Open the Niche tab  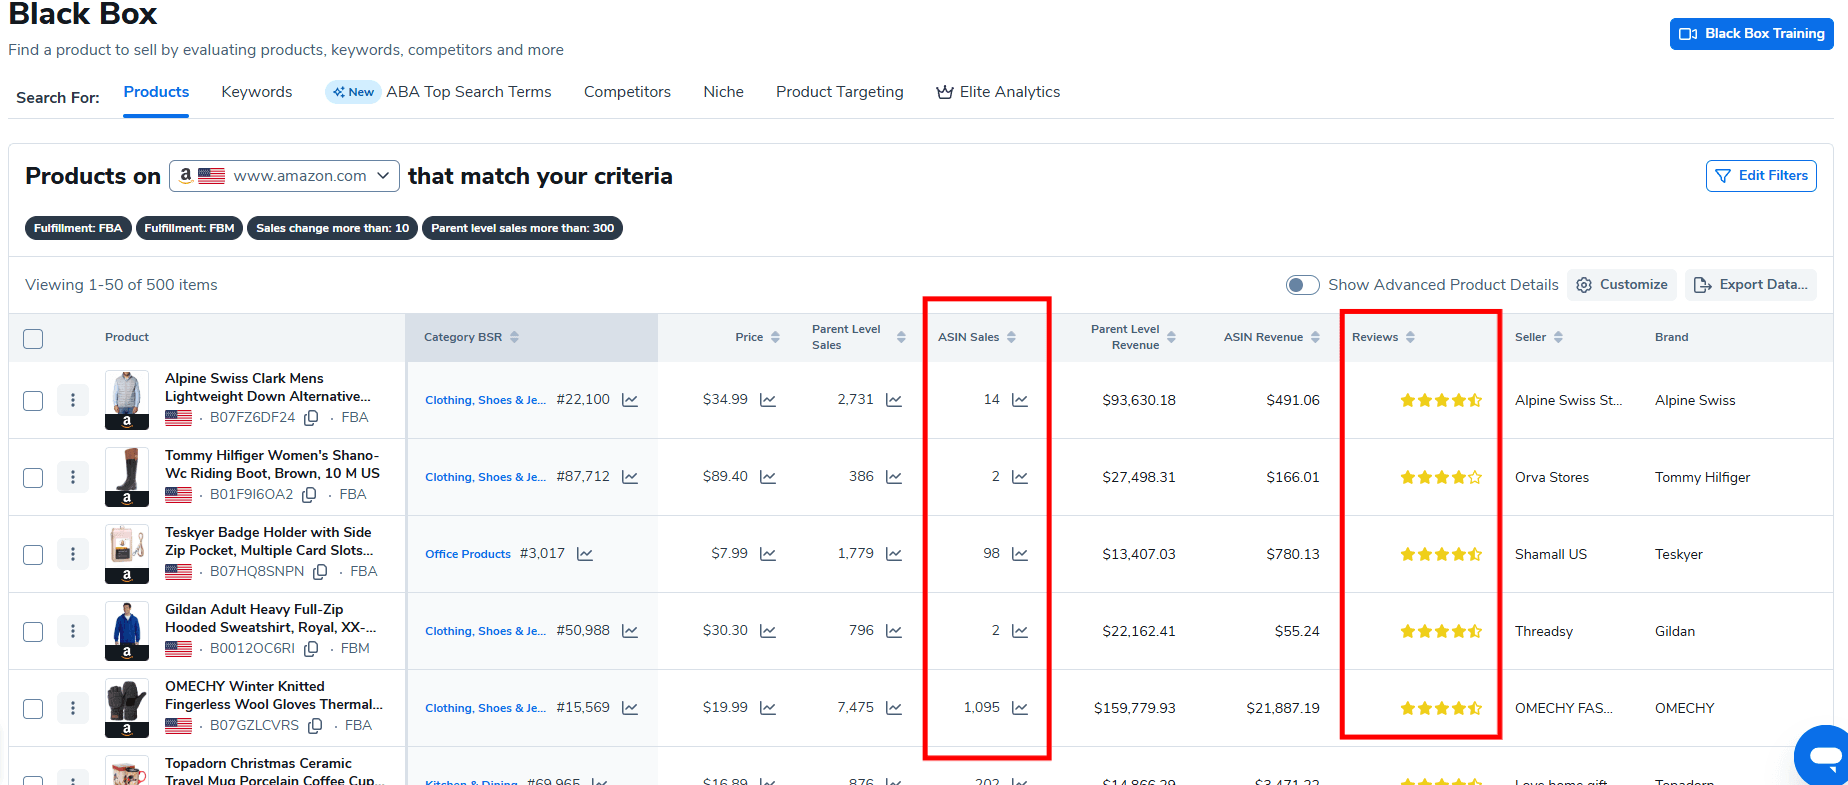coord(723,92)
